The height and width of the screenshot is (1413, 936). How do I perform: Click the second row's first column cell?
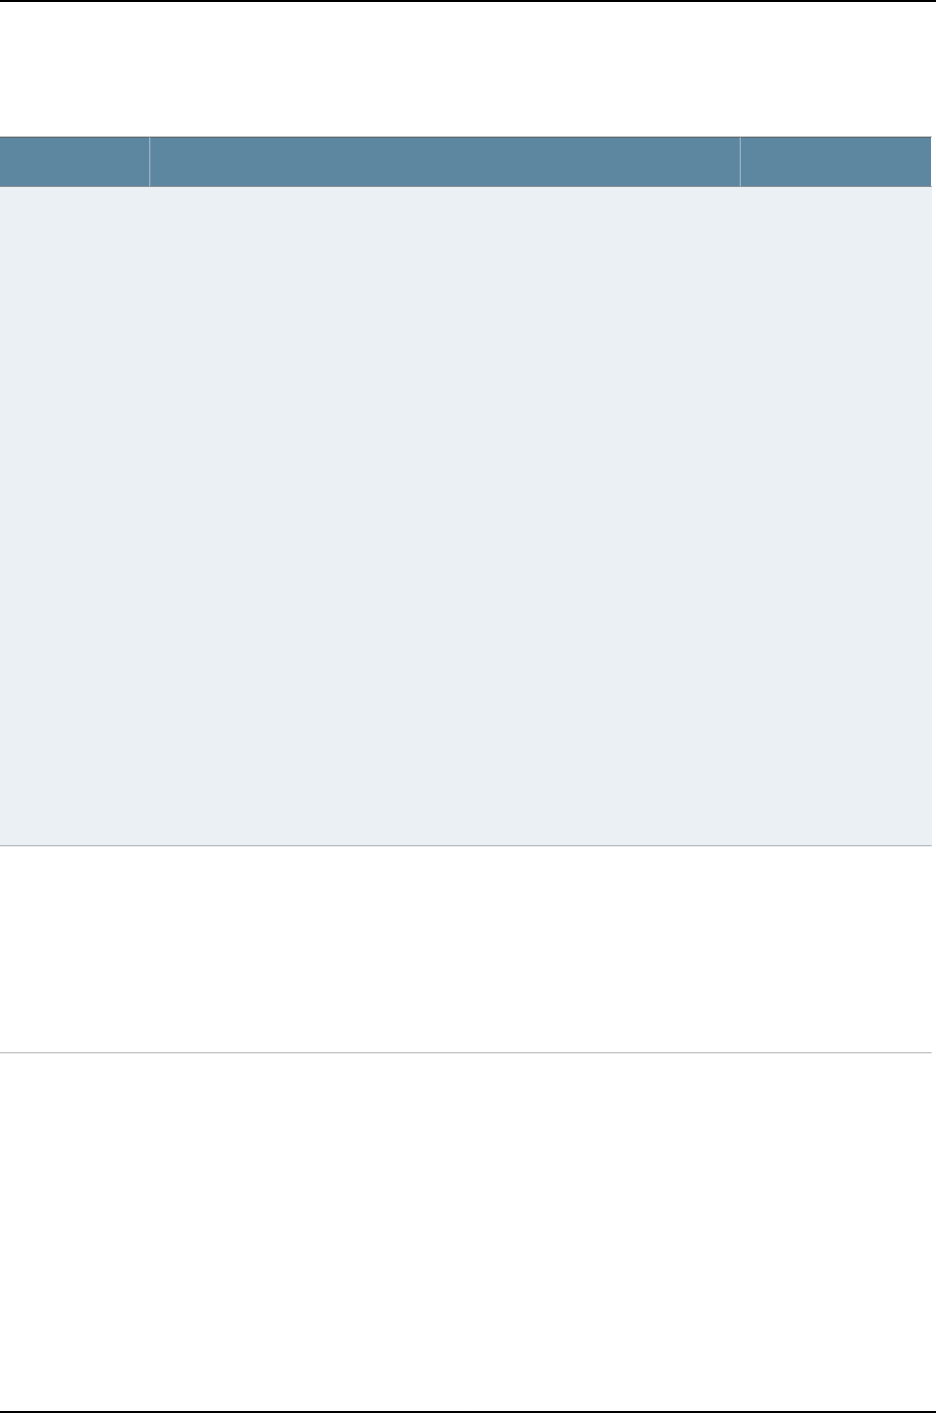point(74,949)
